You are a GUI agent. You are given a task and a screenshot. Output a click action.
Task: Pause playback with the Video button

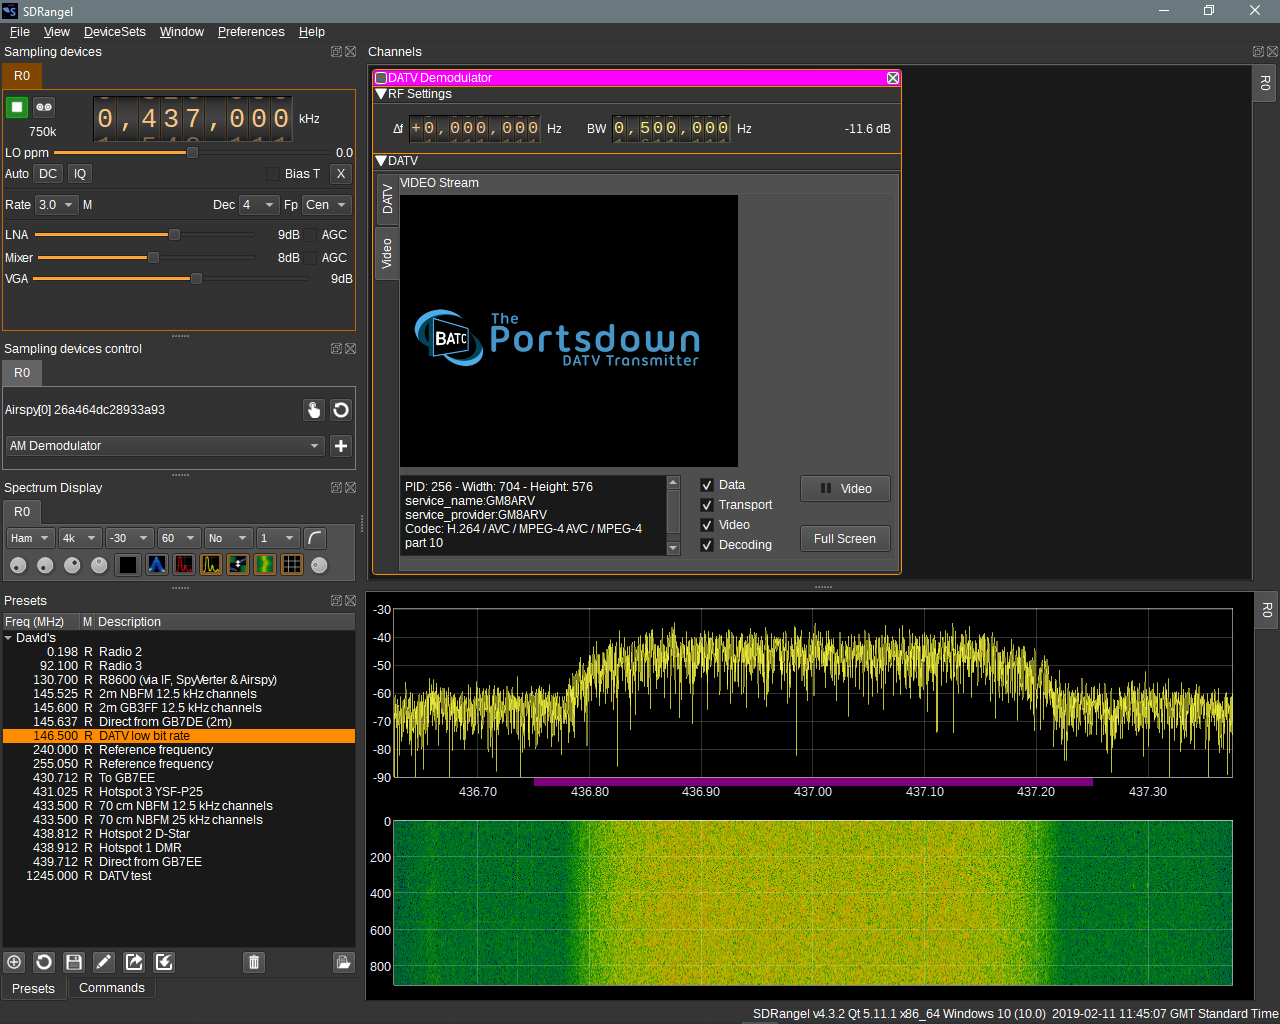point(845,488)
